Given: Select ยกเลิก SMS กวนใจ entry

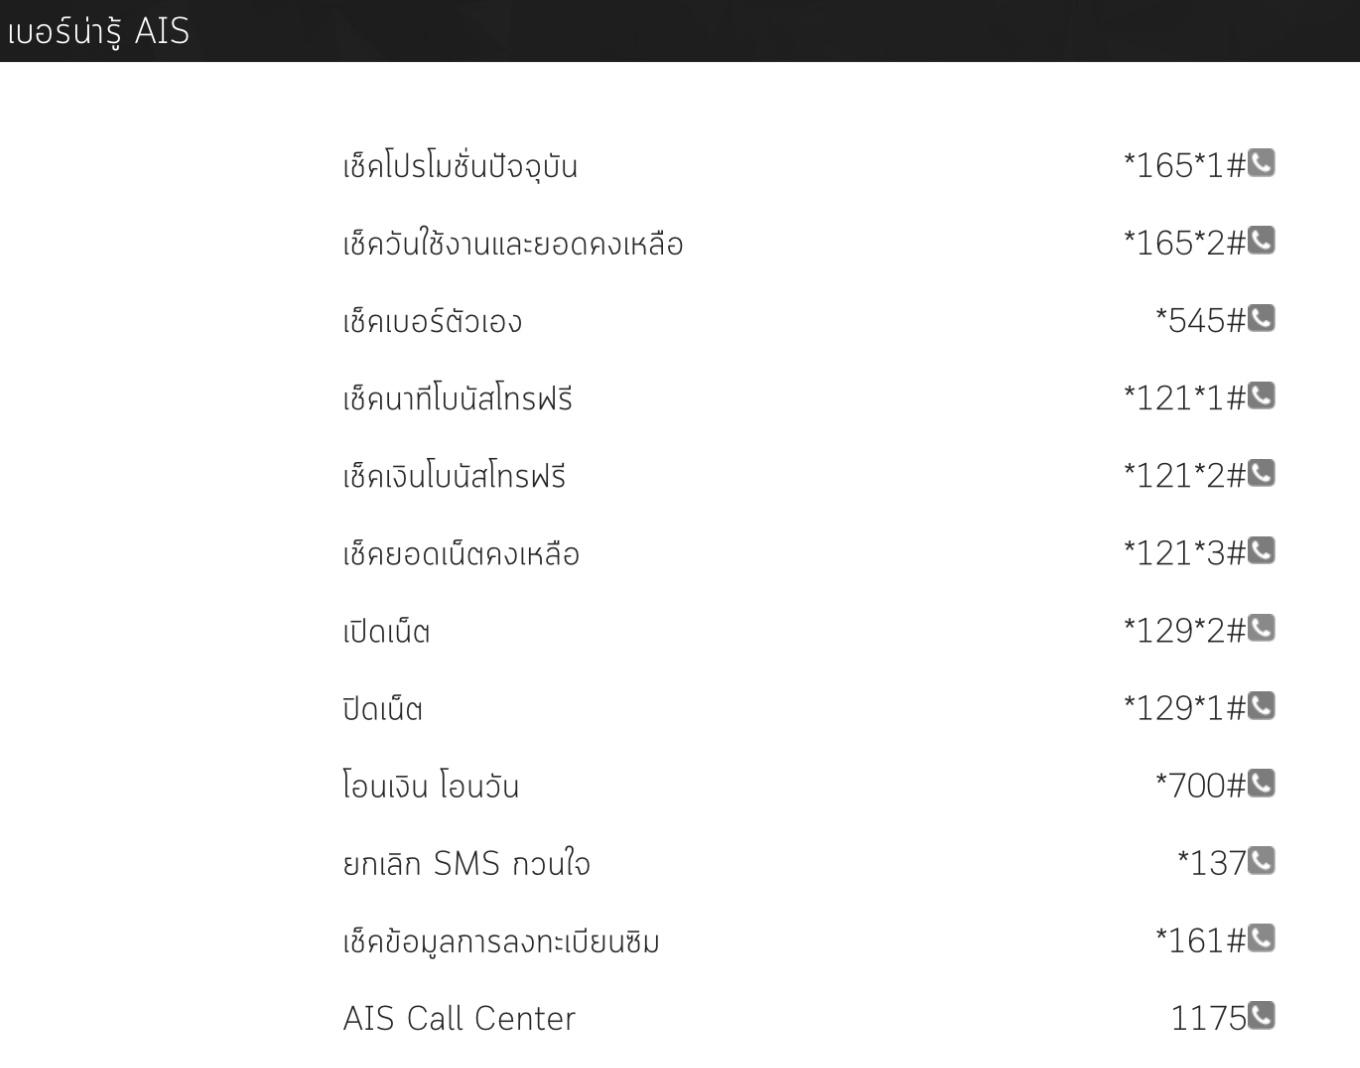Looking at the screenshot, I should (x=466, y=864).
